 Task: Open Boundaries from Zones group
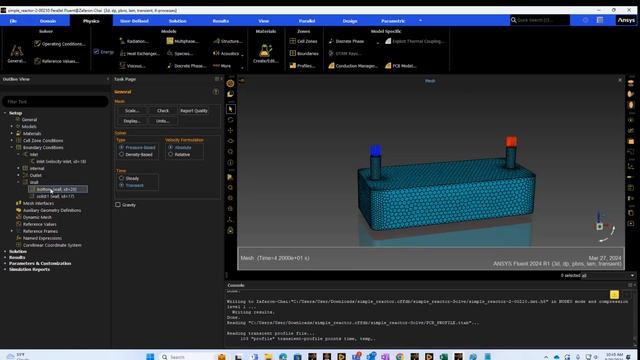(x=304, y=53)
